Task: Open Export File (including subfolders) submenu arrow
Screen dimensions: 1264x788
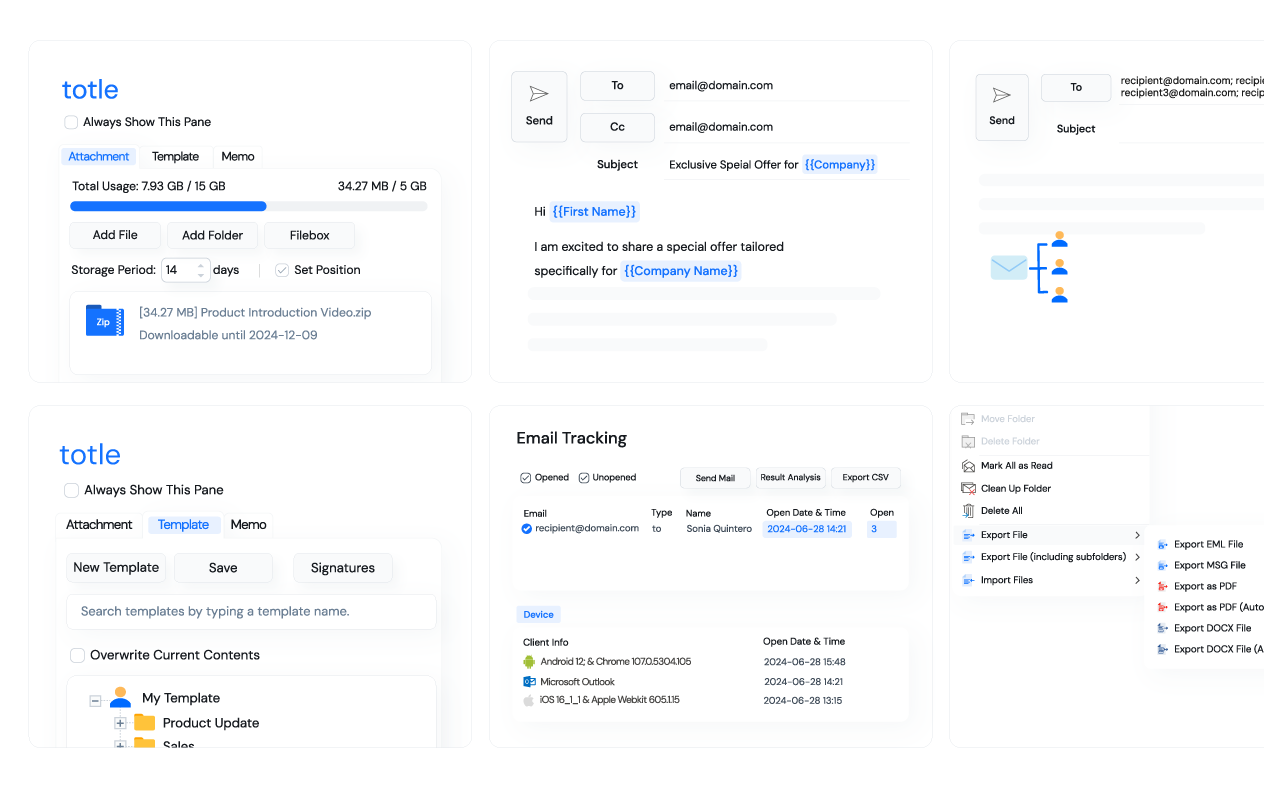Action: 1137,557
